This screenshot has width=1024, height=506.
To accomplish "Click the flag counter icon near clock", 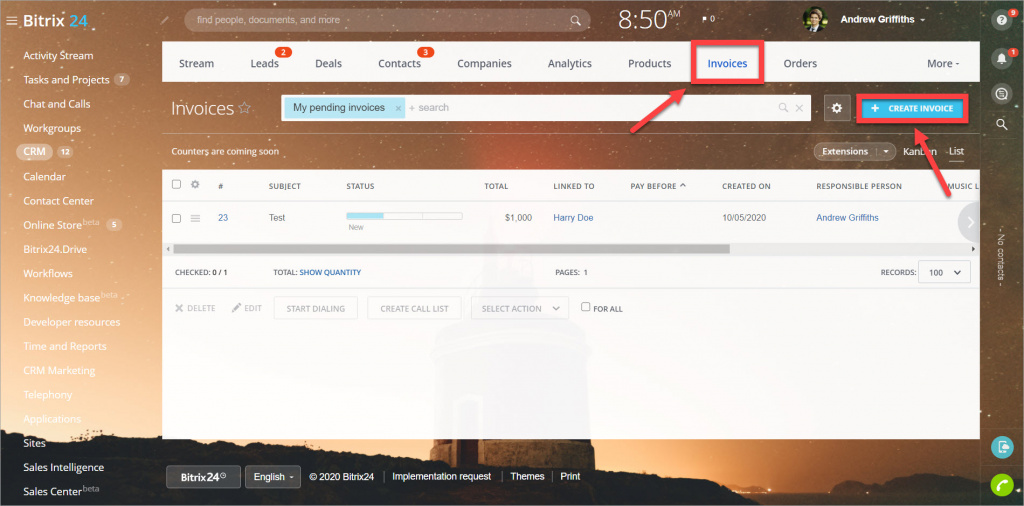I will point(708,20).
